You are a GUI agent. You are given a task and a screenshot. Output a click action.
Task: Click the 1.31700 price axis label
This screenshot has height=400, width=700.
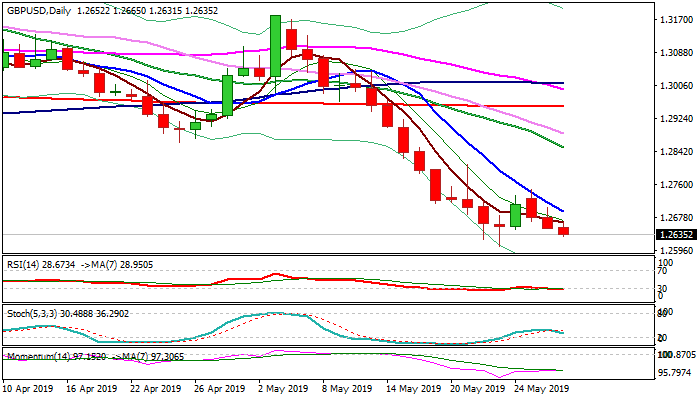click(675, 20)
